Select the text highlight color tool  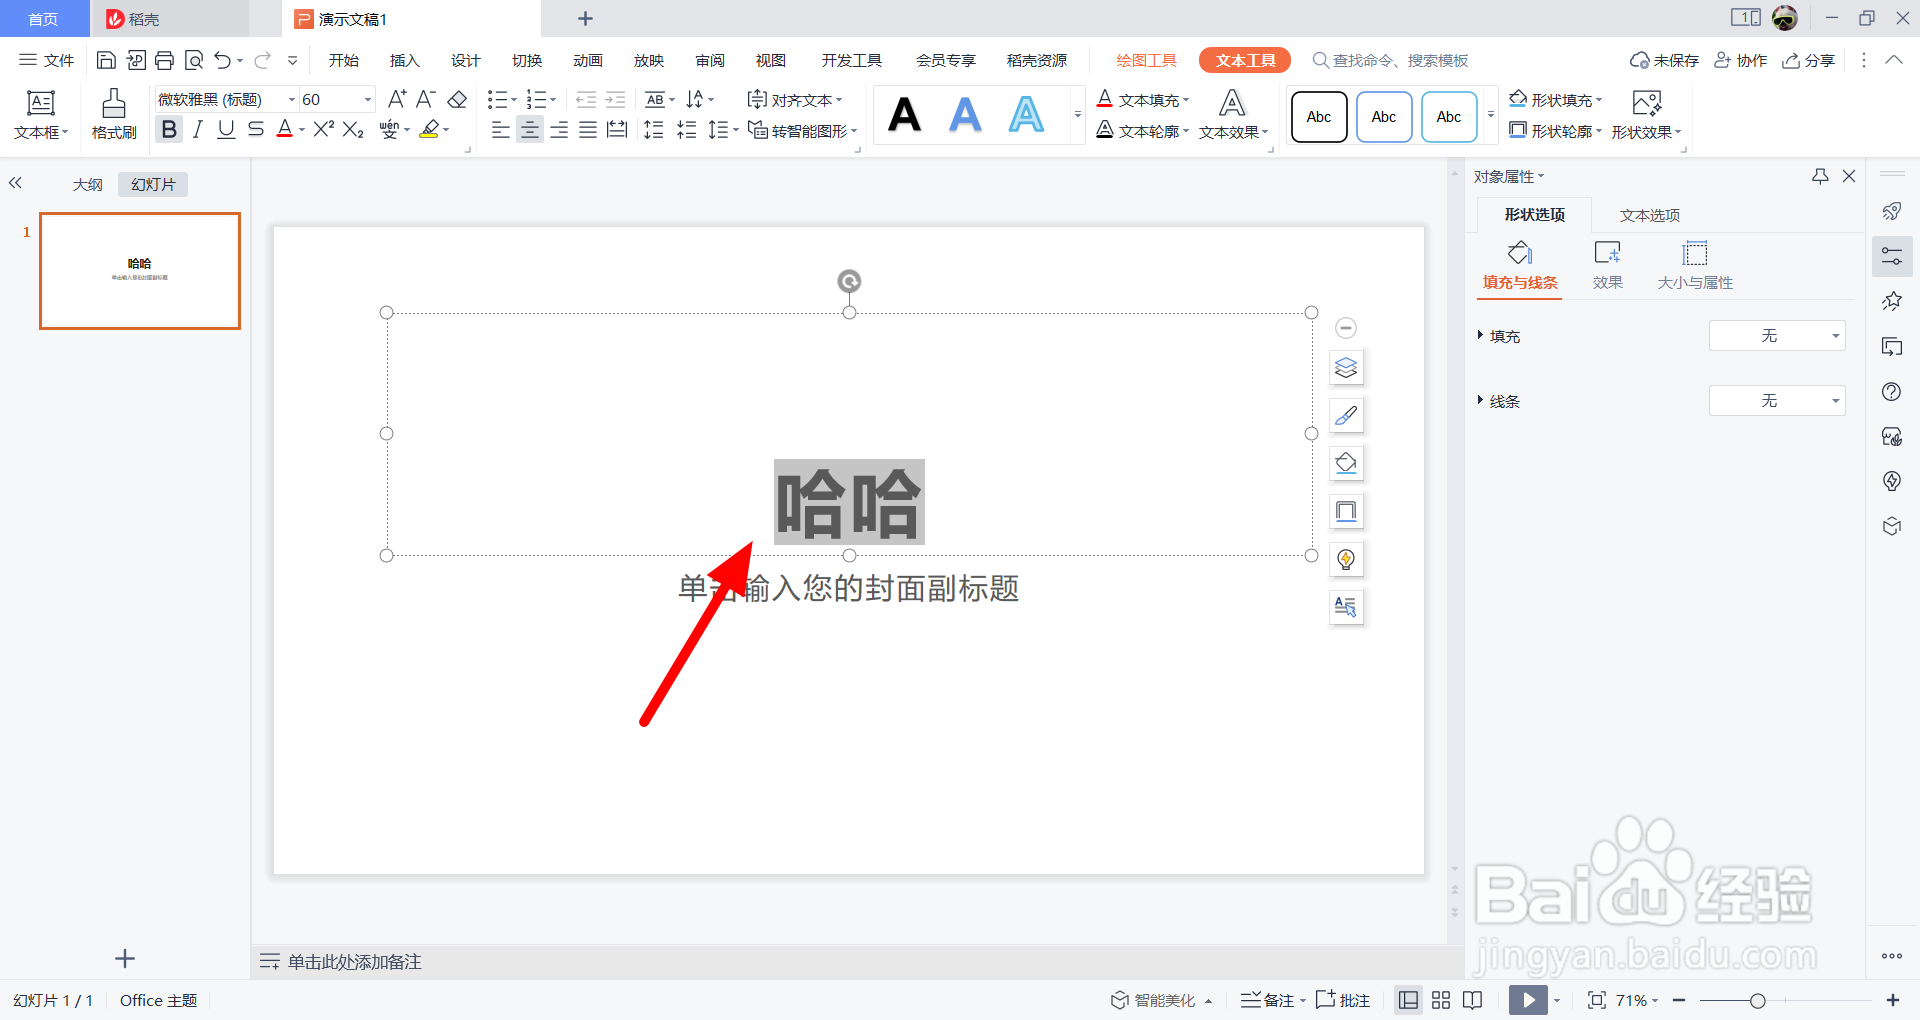pos(430,129)
